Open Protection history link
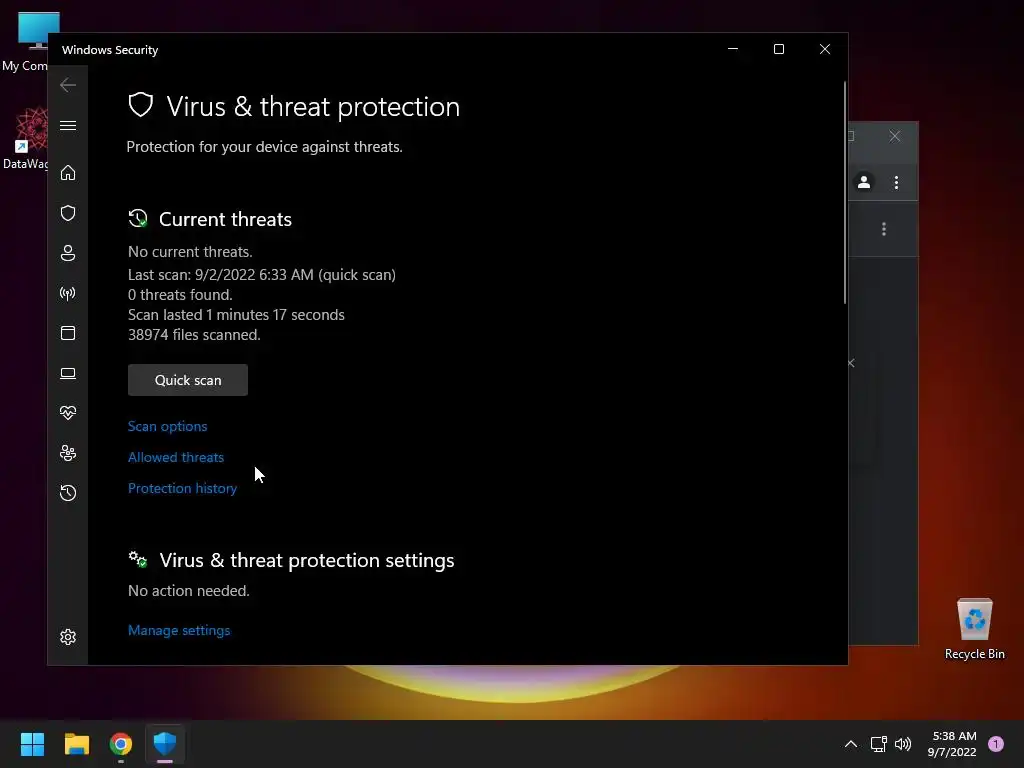Image resolution: width=1024 pixels, height=768 pixels. 182,488
